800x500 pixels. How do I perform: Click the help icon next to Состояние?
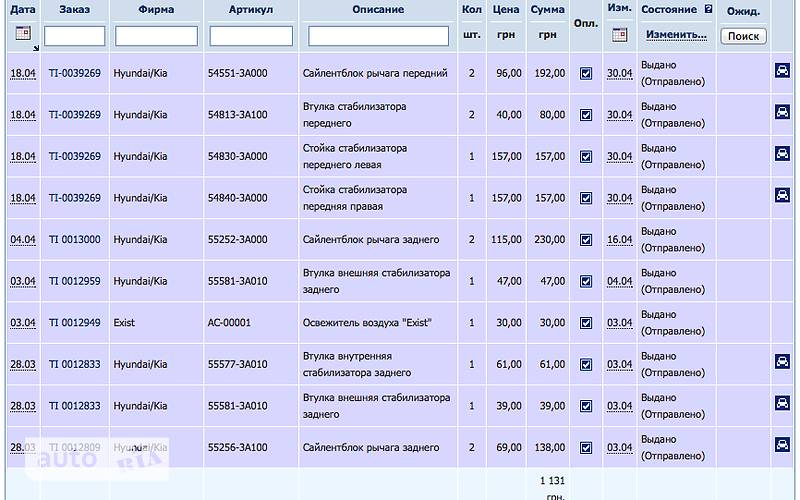click(709, 9)
